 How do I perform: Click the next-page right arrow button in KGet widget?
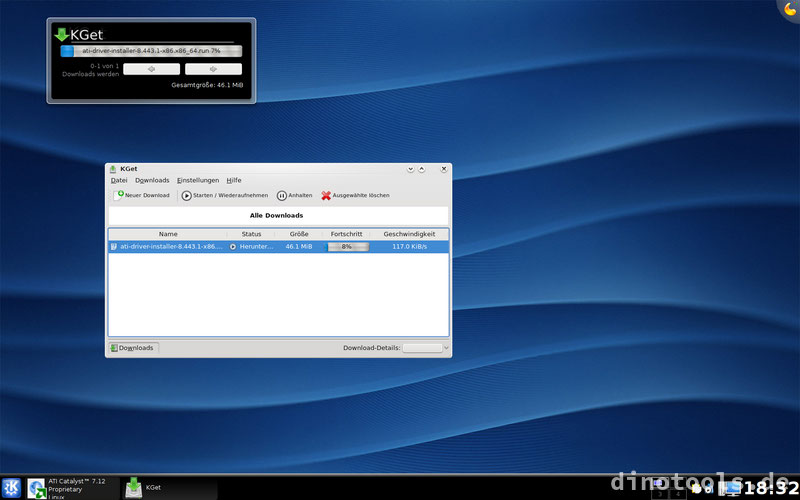[213, 69]
